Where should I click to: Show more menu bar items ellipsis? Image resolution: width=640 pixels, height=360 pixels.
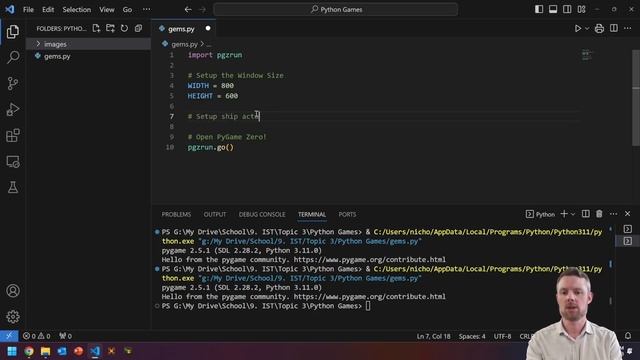point(147,9)
